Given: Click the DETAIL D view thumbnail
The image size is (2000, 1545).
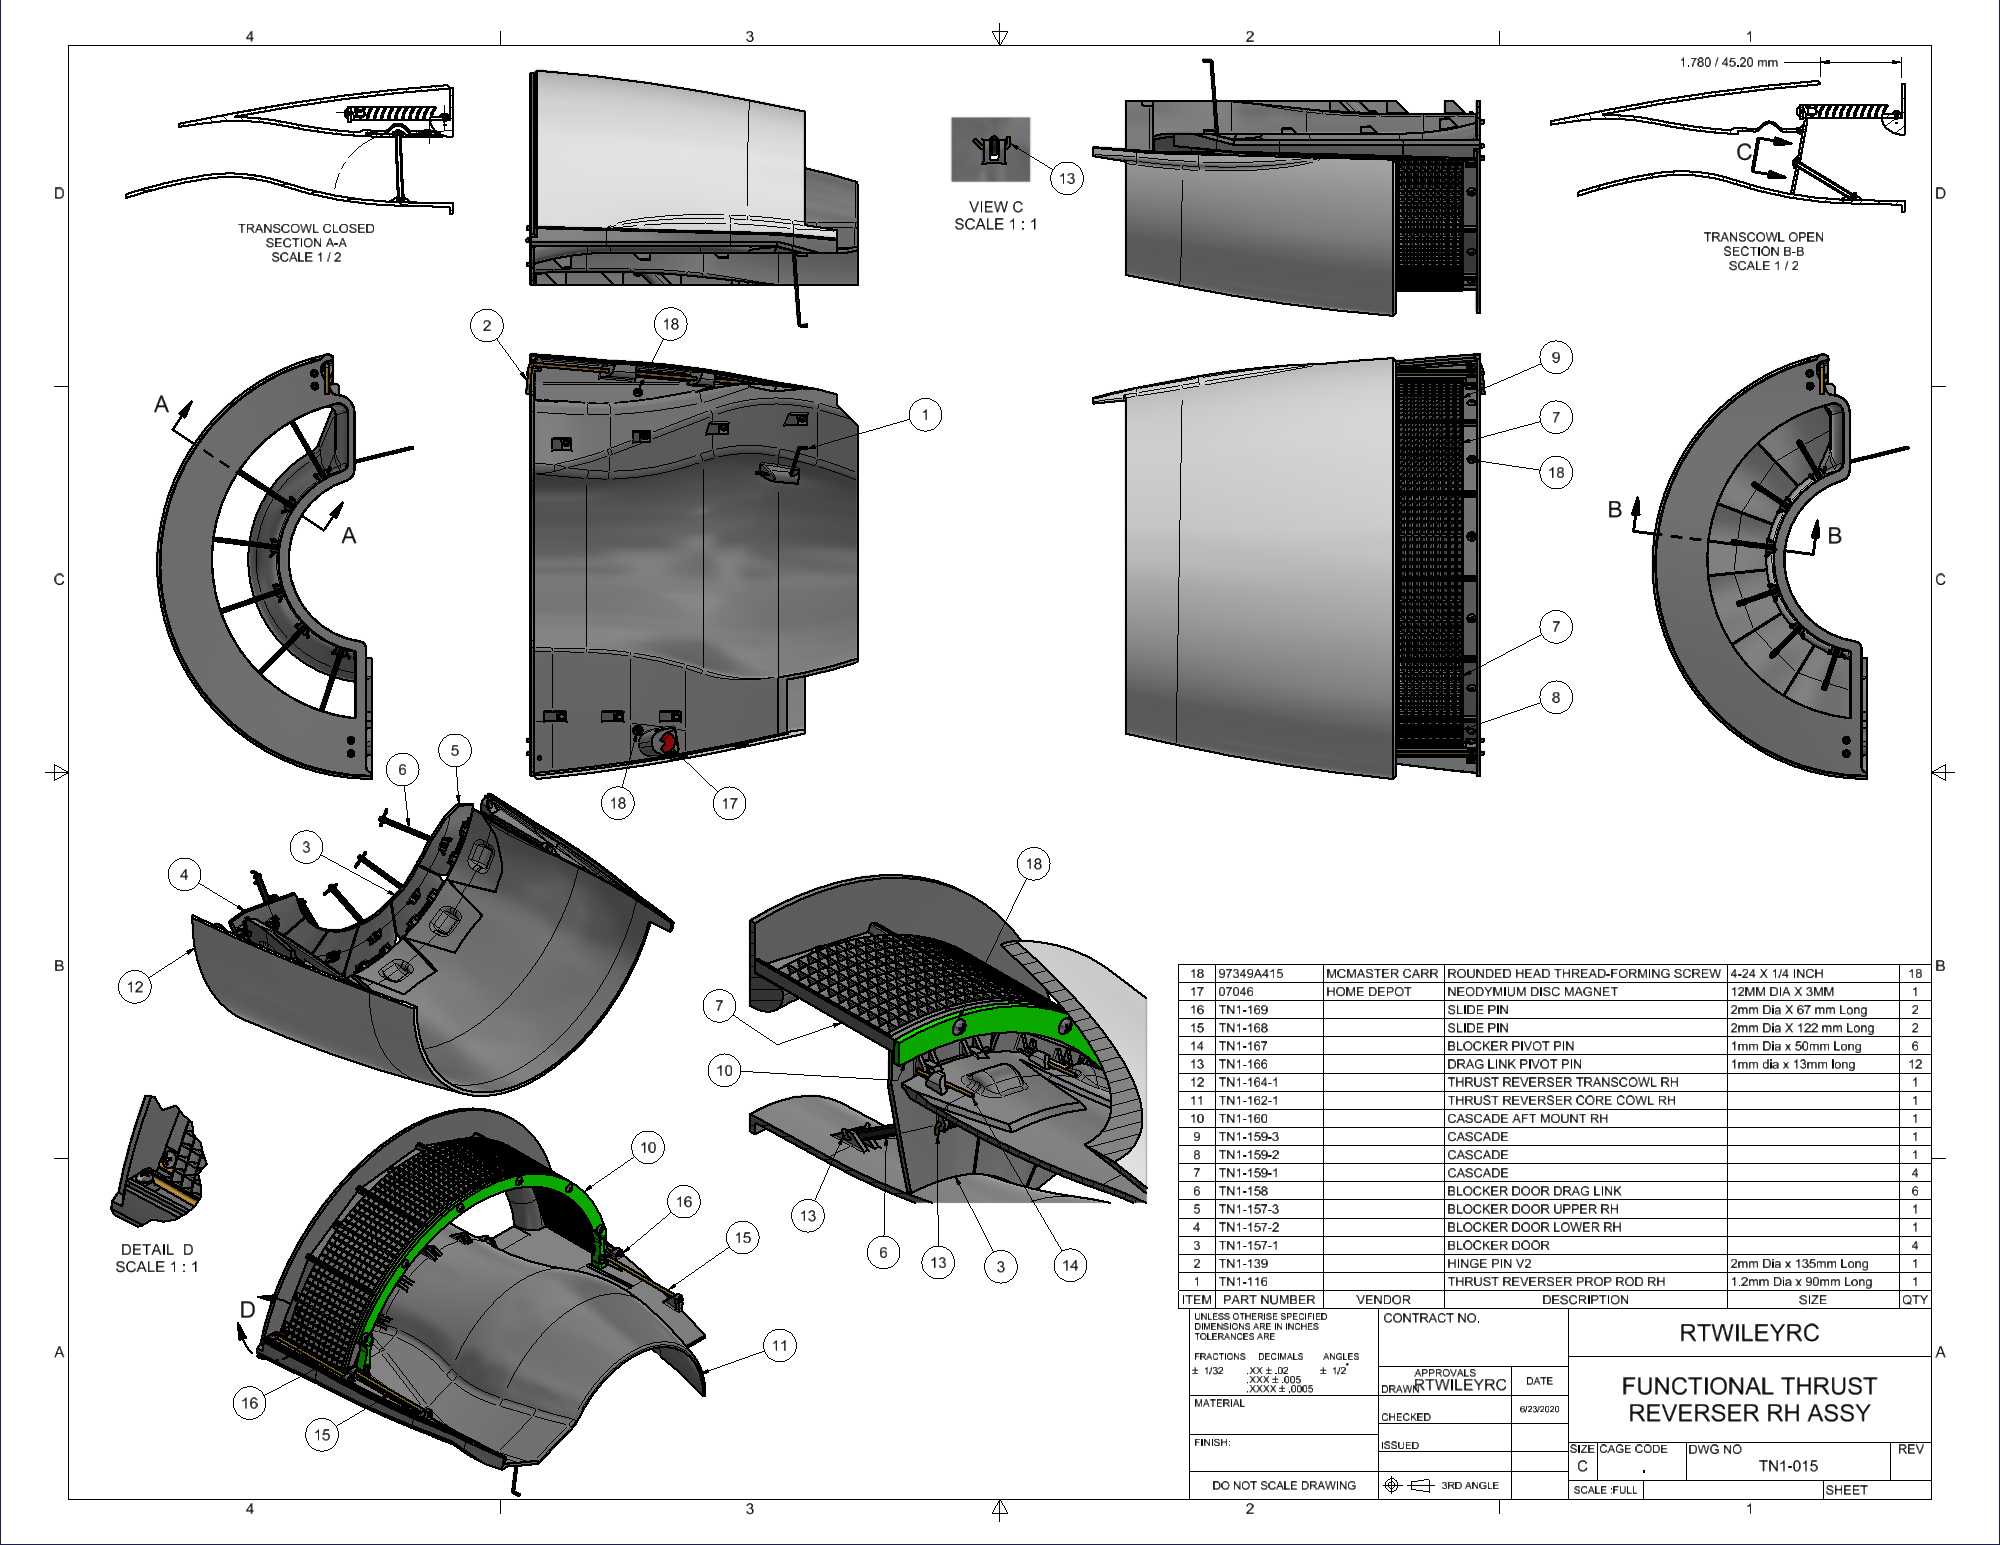Looking at the screenshot, I should [x=160, y=1162].
